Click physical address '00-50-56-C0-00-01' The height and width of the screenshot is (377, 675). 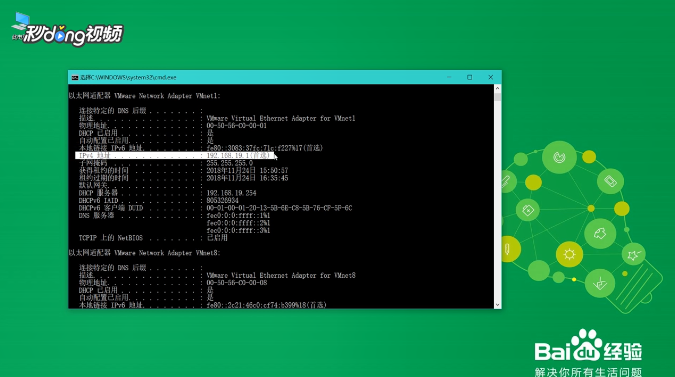point(236,126)
